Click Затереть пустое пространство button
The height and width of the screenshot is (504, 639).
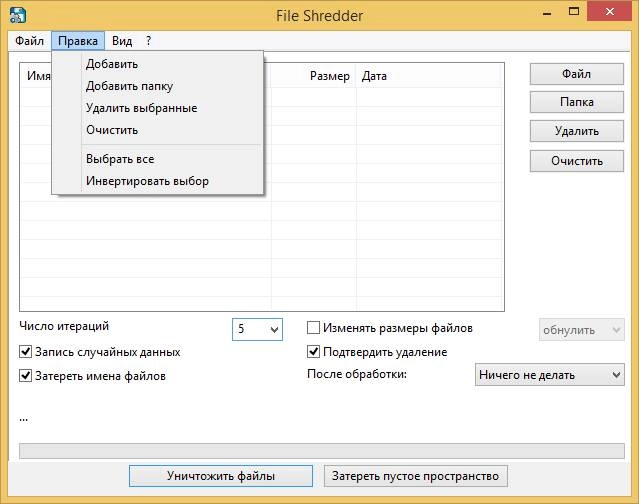(x=416, y=476)
